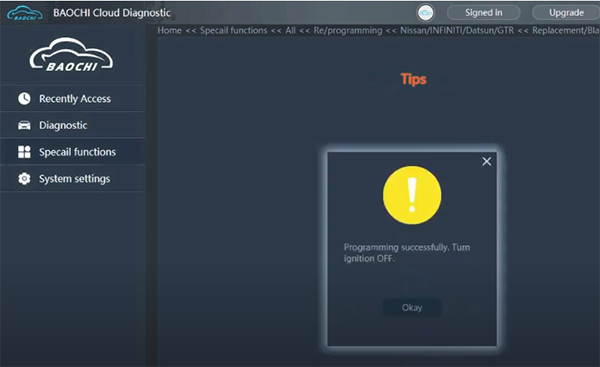Open the Diagnostic menu item
Image resolution: width=600 pixels, height=367 pixels.
(73, 125)
